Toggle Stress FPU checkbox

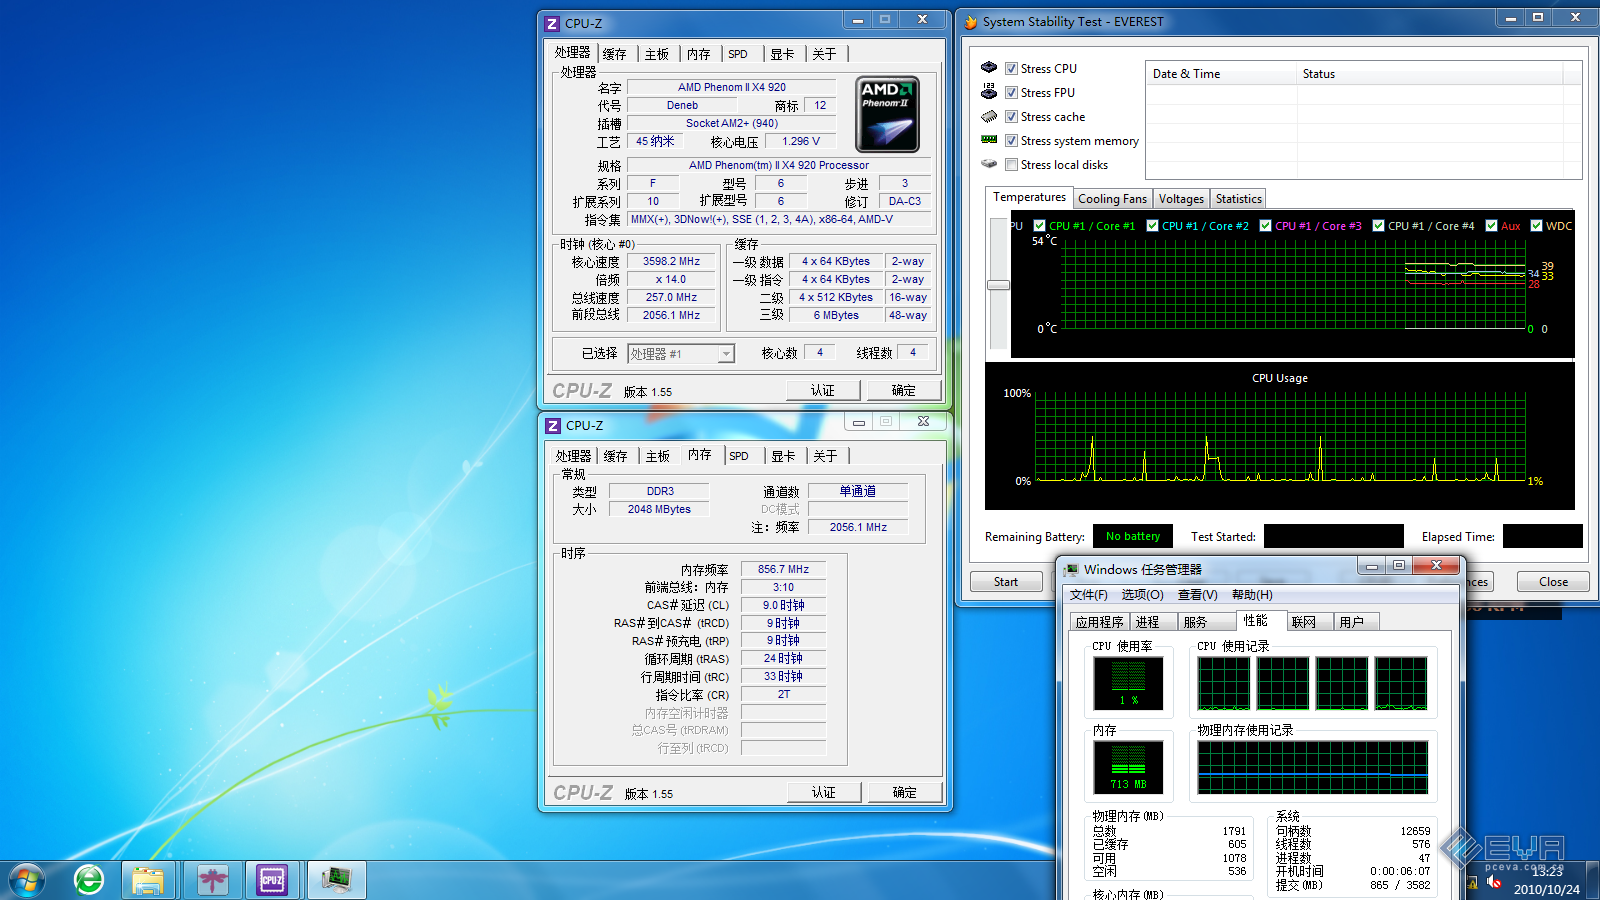click(1011, 92)
